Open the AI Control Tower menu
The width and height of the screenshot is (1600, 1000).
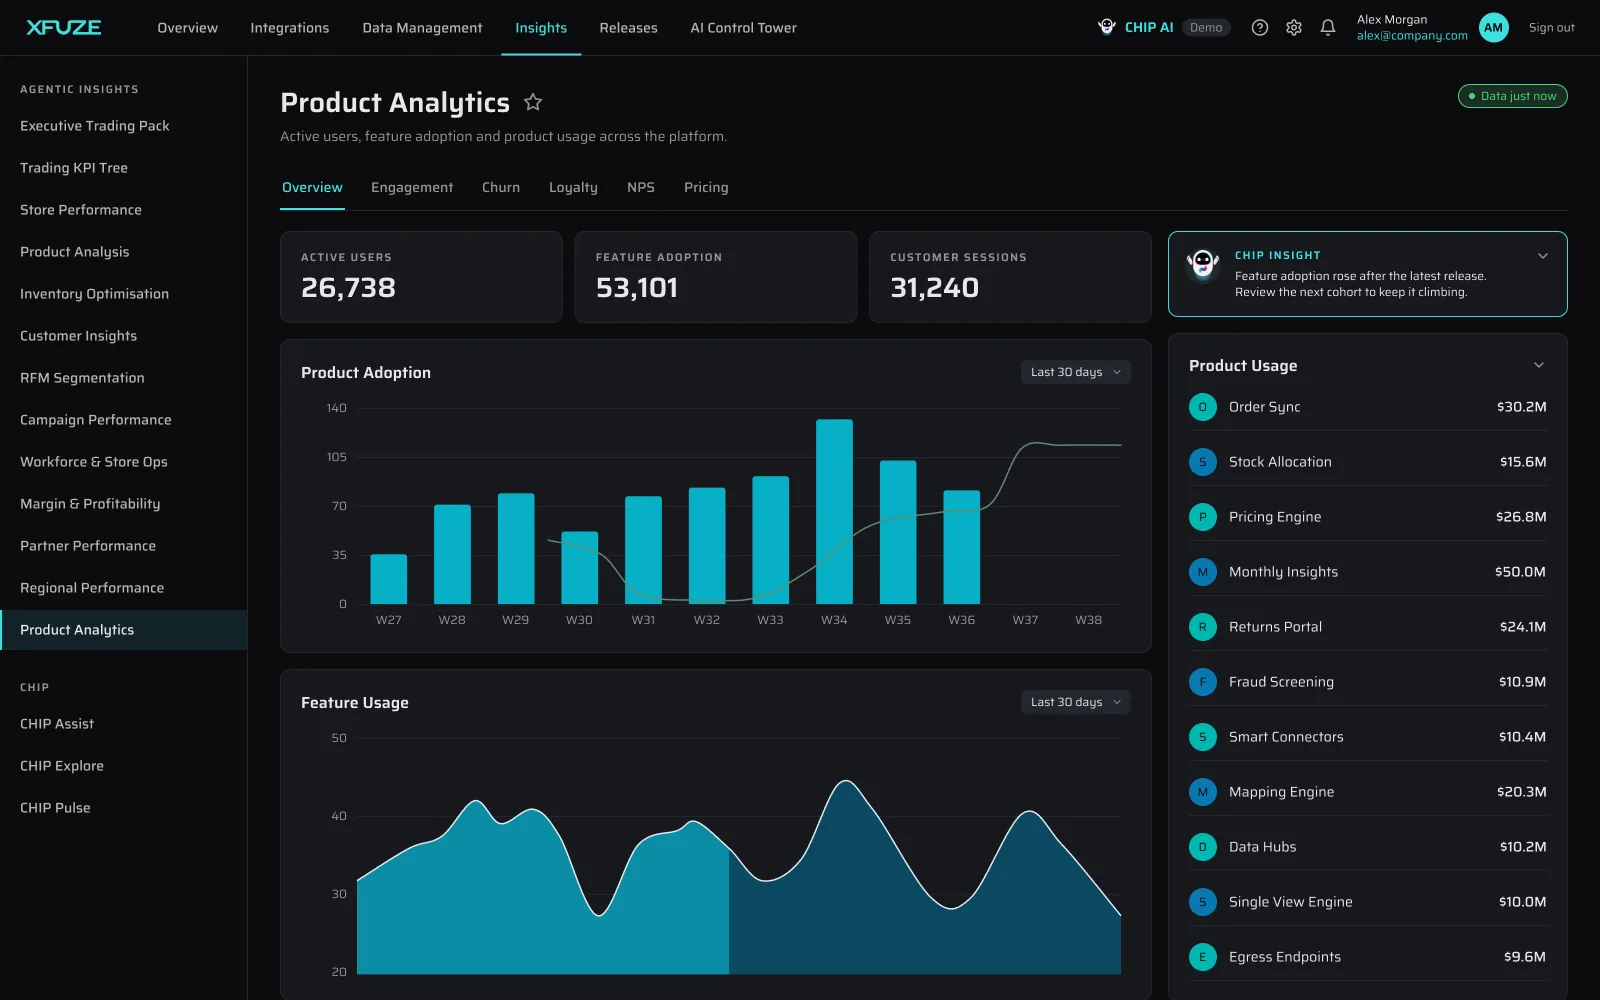[743, 28]
